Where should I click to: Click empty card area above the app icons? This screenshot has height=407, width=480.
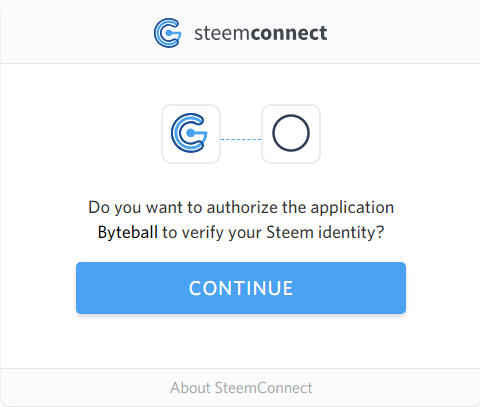click(x=241, y=83)
